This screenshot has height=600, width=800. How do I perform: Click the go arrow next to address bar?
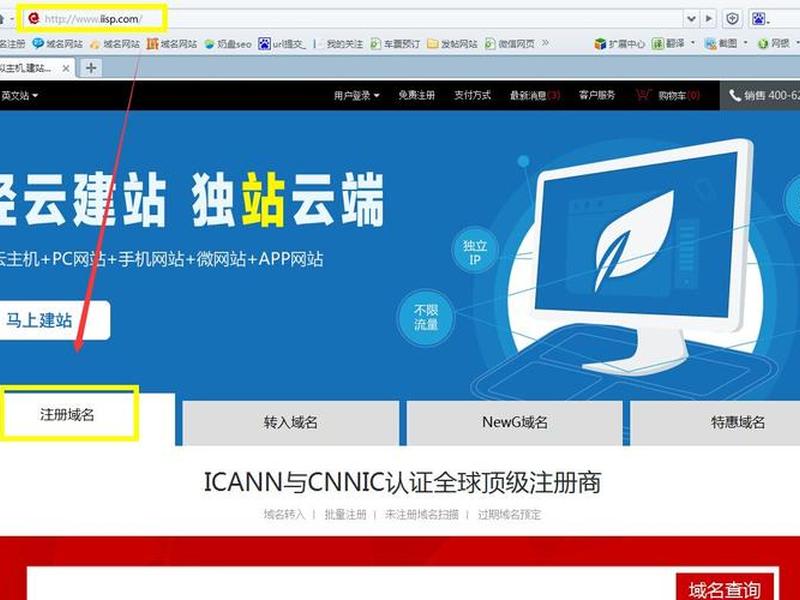coord(709,19)
